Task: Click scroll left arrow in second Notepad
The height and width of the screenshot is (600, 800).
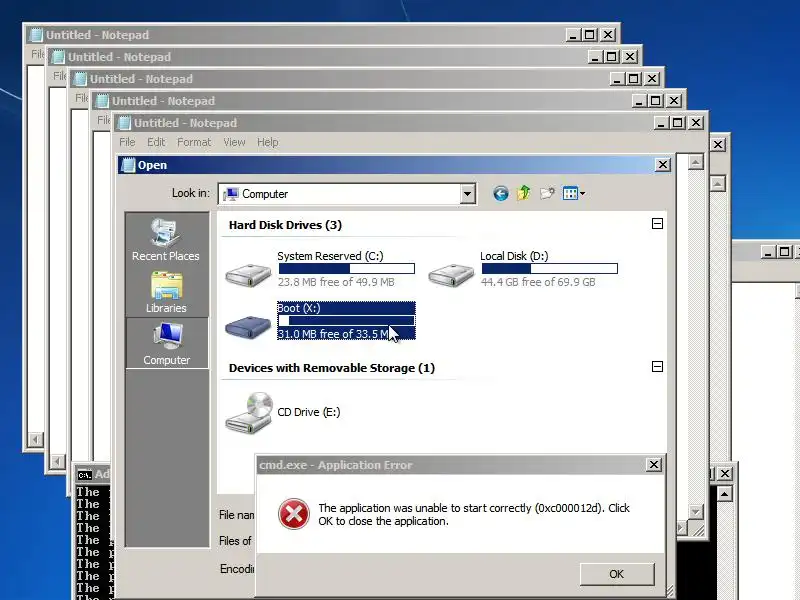Action: (57, 461)
